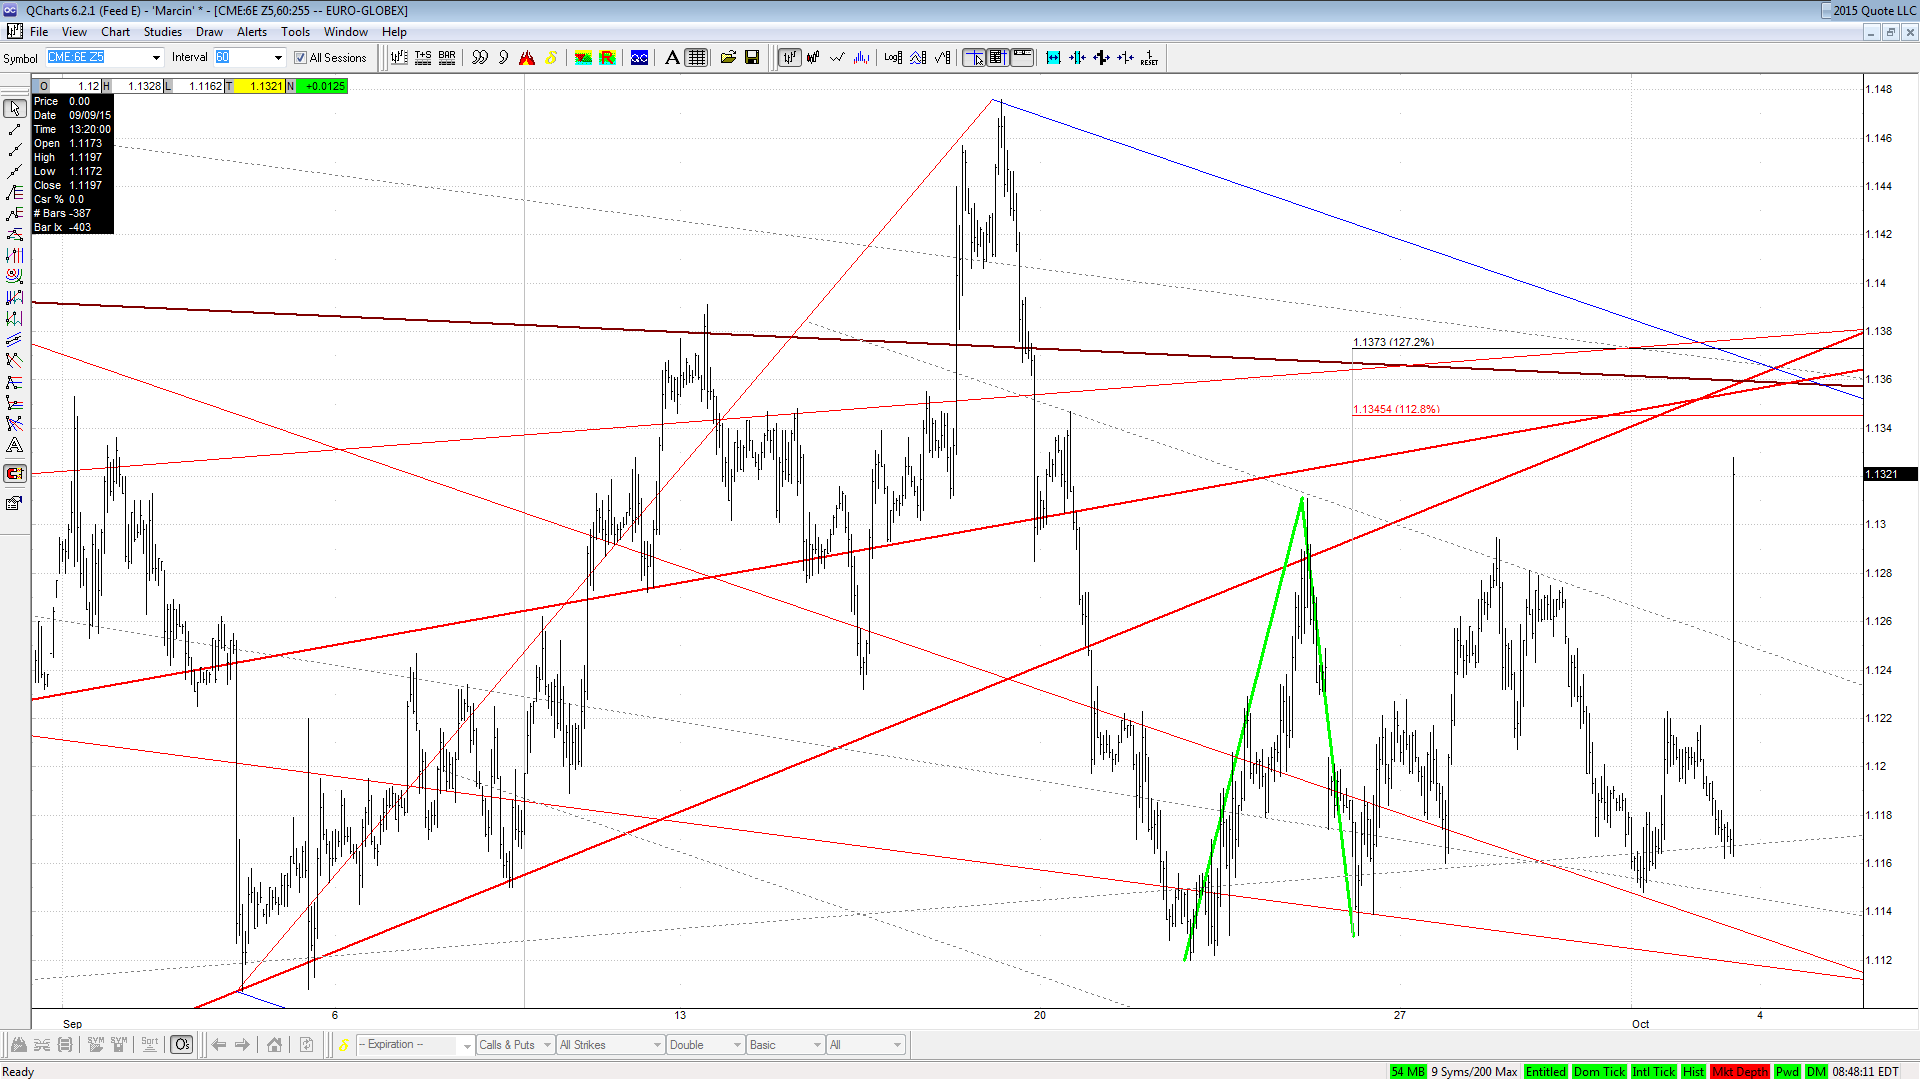Toggle the crosshair cursor mode
The image size is (1920, 1080).
974,58
